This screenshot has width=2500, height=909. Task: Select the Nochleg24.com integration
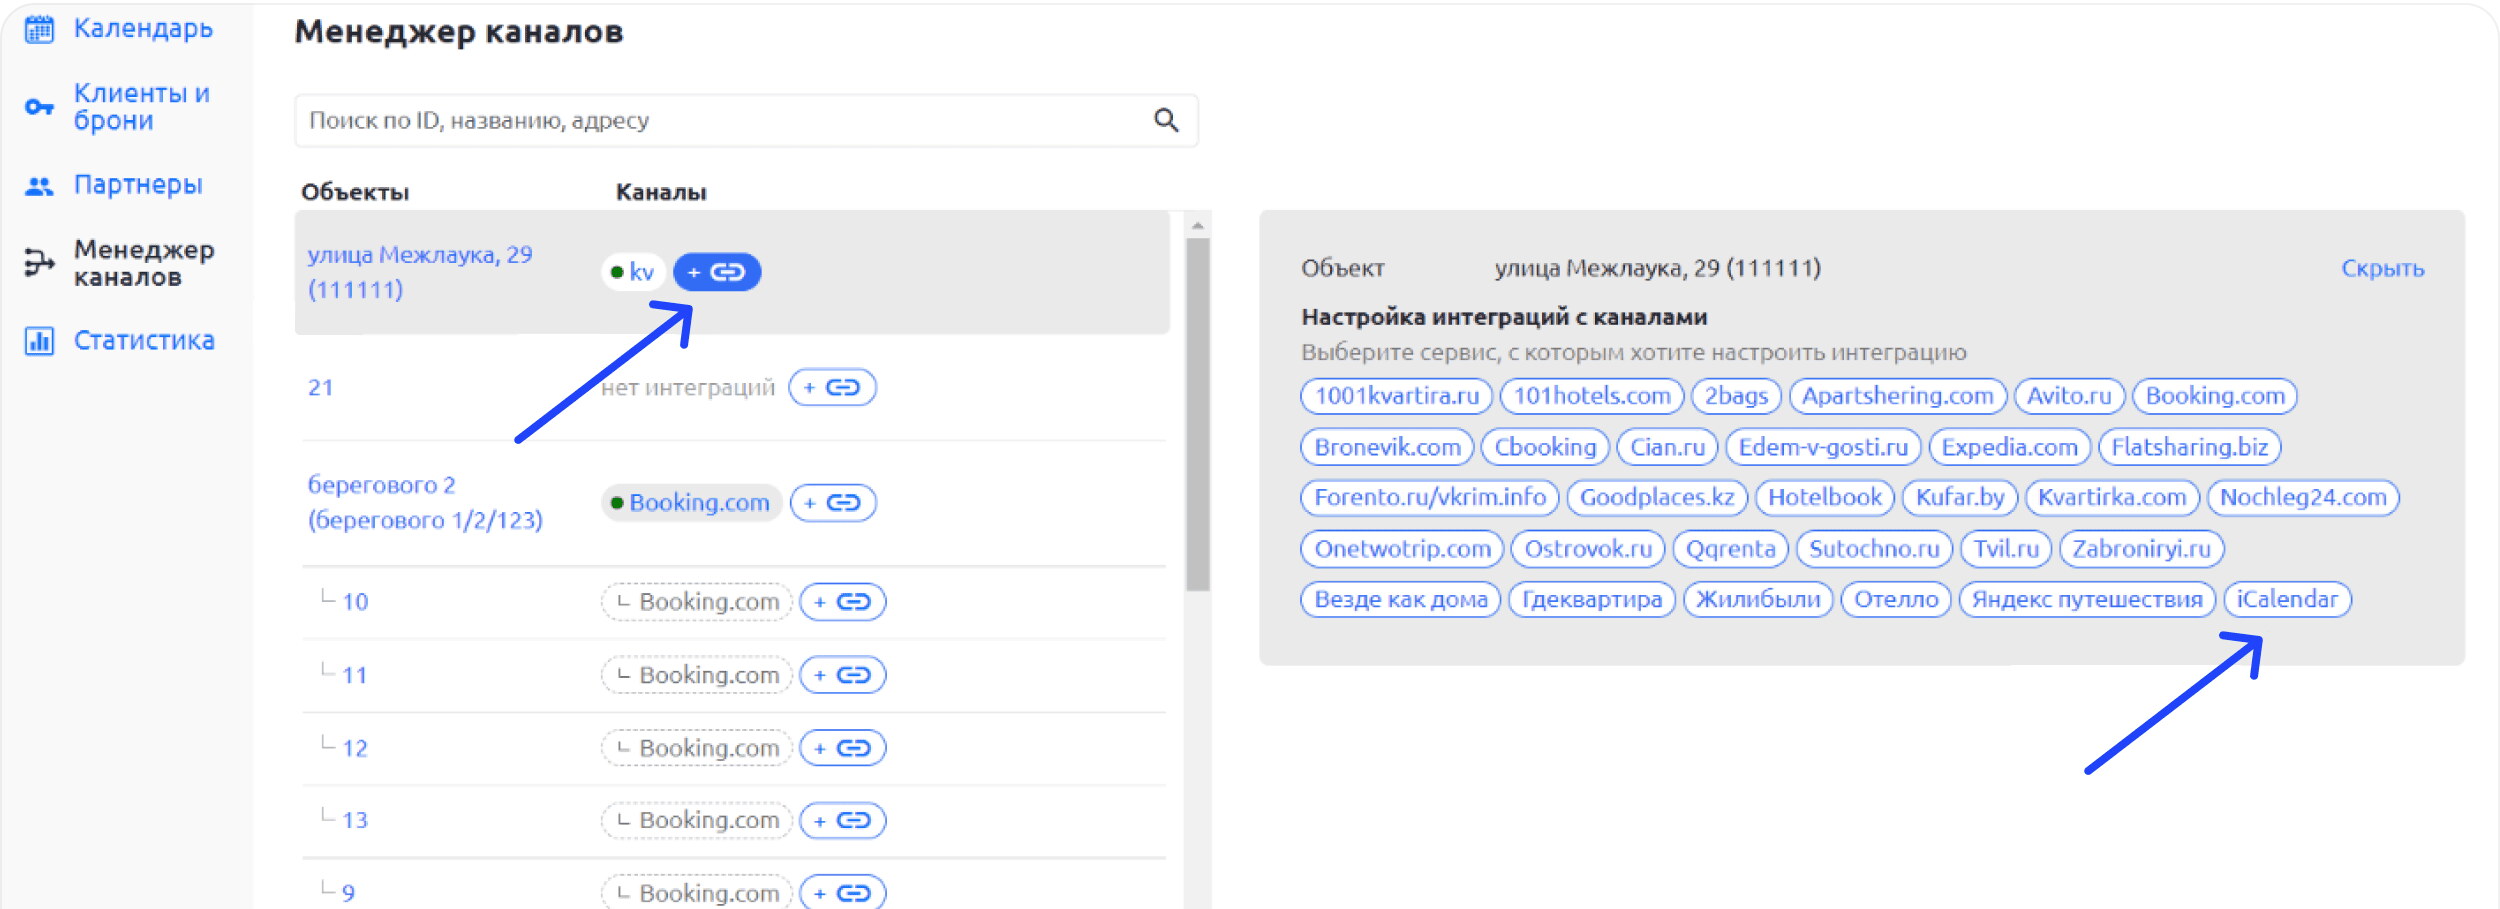tap(2303, 497)
